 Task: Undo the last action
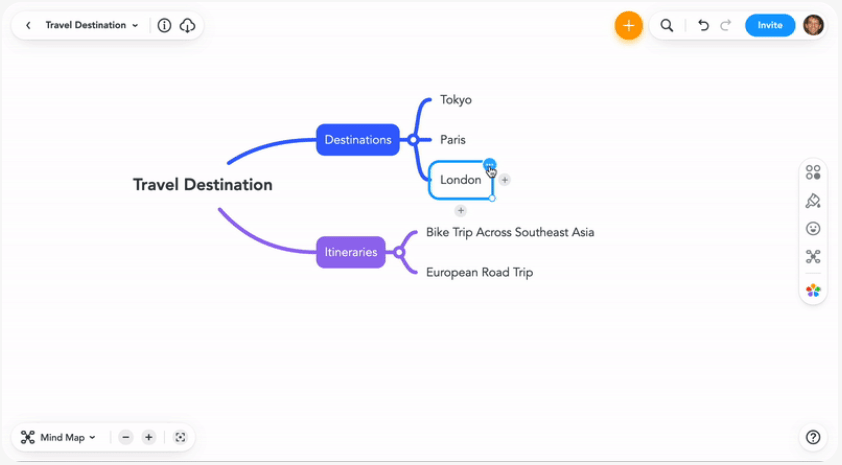point(703,25)
